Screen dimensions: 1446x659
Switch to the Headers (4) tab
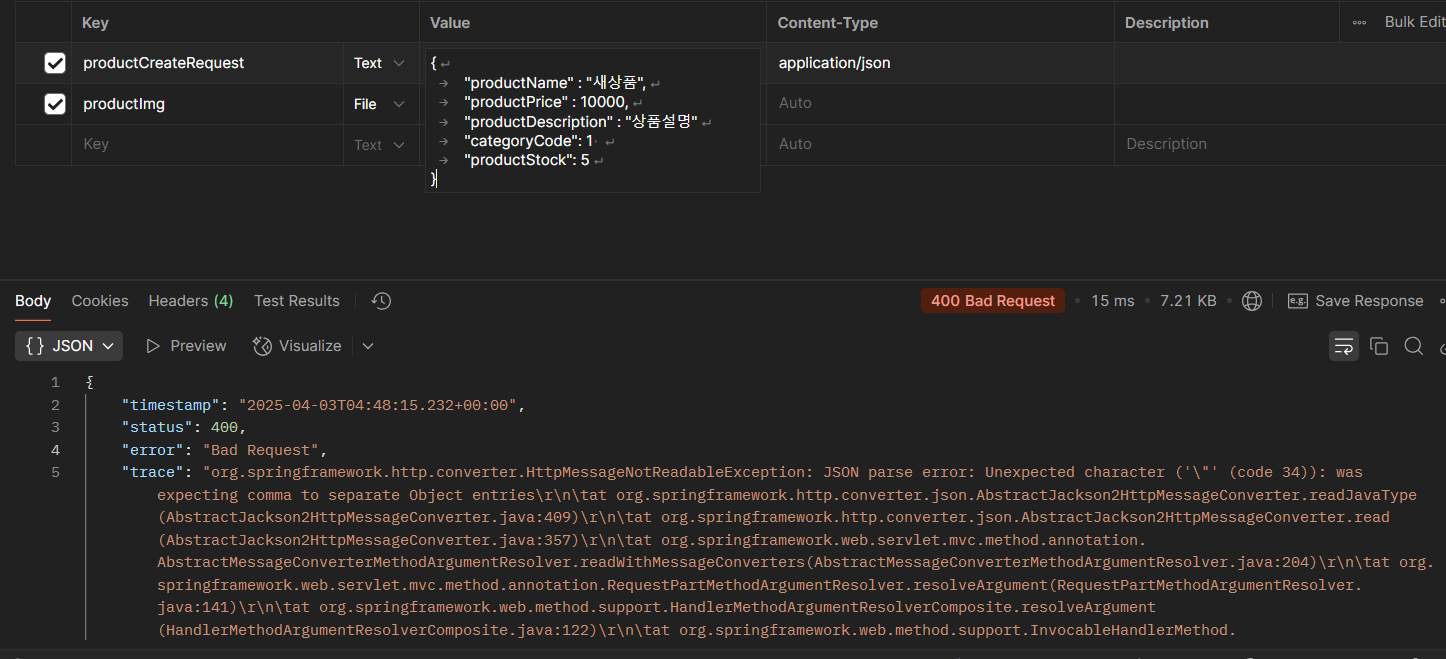pos(191,301)
